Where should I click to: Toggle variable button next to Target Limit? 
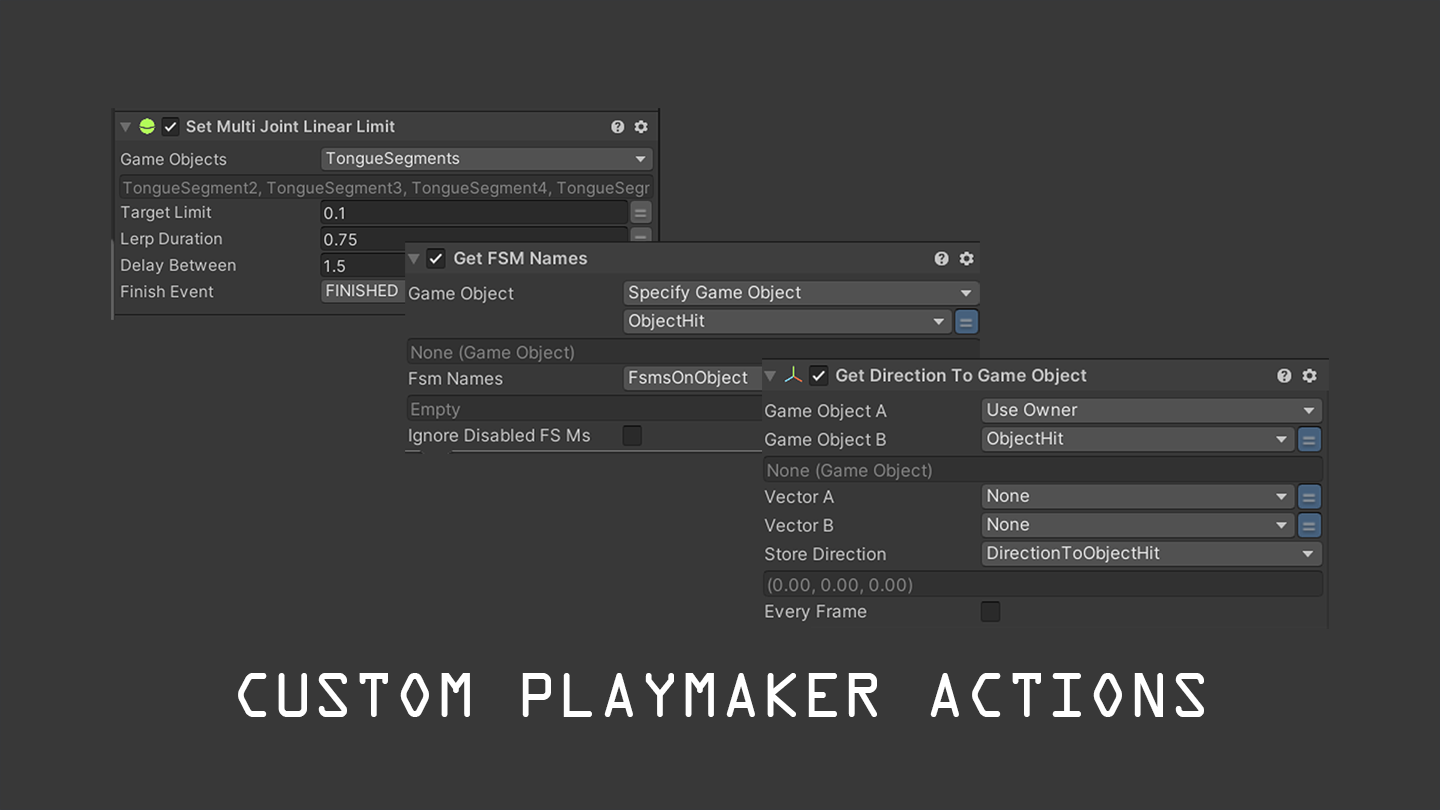(641, 212)
